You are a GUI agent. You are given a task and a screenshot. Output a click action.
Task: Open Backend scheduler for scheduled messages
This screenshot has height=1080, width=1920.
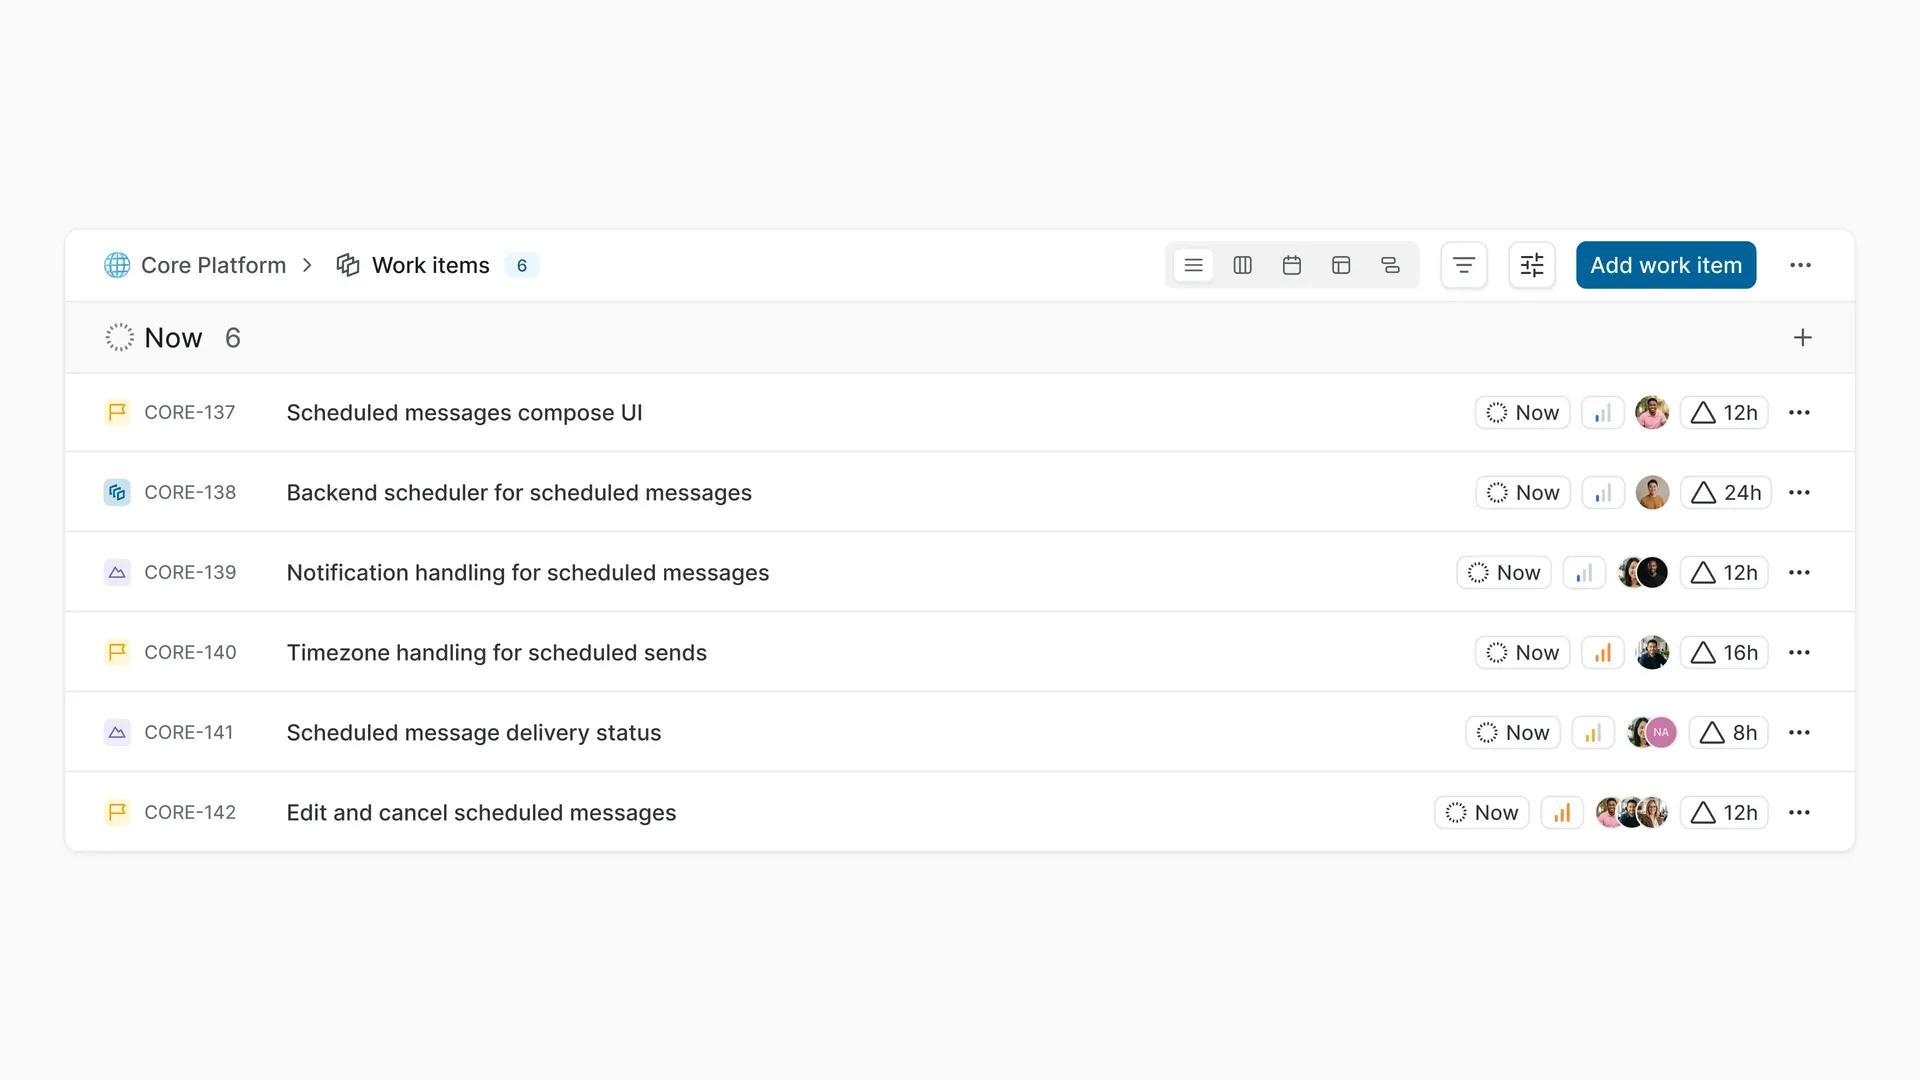[519, 493]
